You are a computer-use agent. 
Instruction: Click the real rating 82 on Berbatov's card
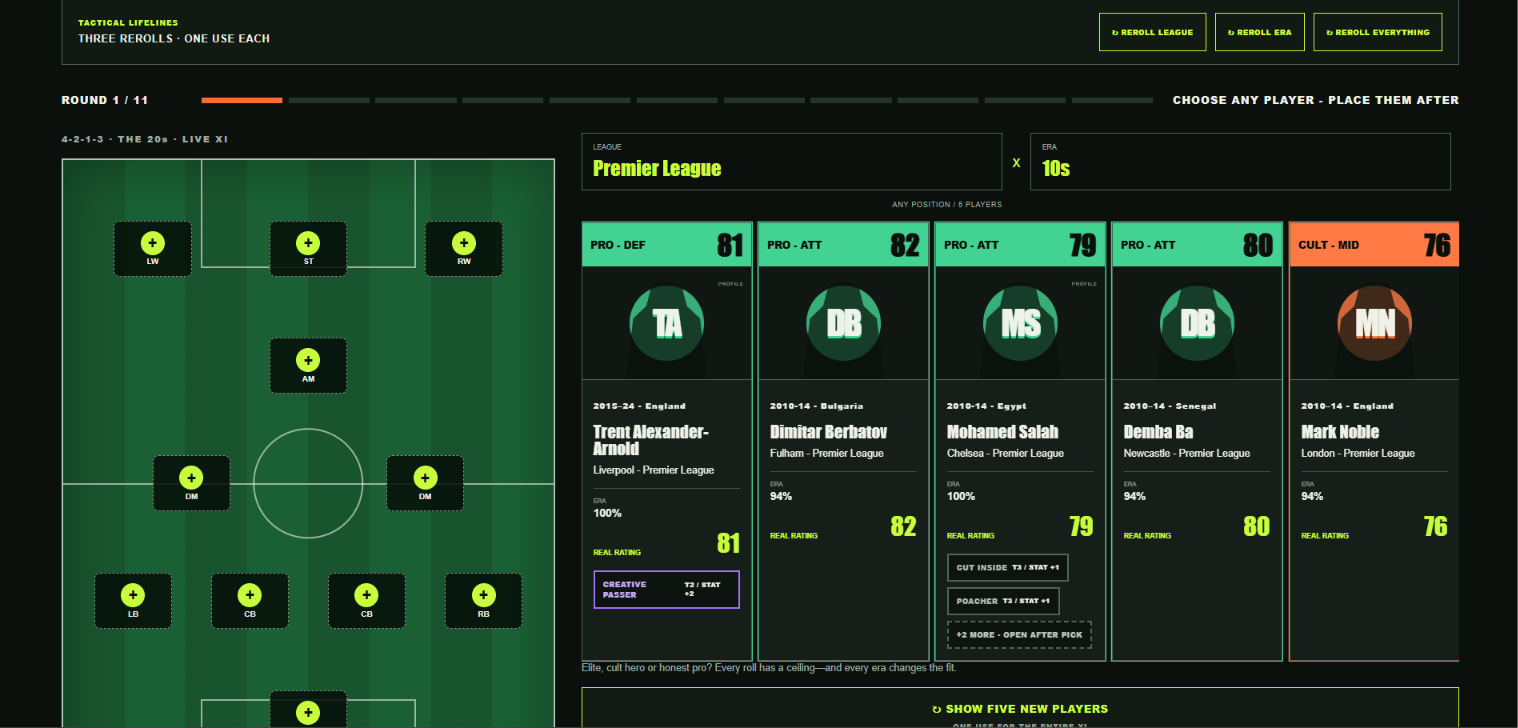tap(903, 526)
